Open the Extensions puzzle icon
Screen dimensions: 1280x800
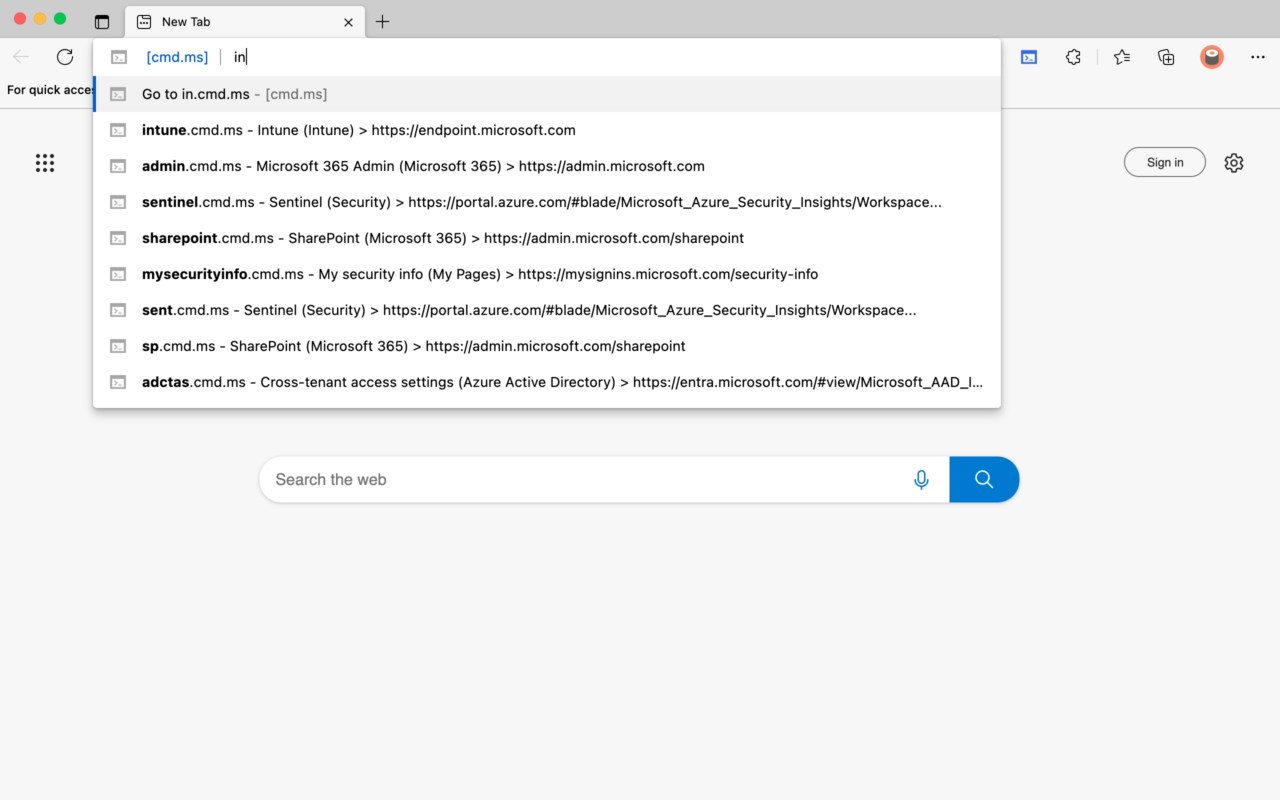point(1074,57)
